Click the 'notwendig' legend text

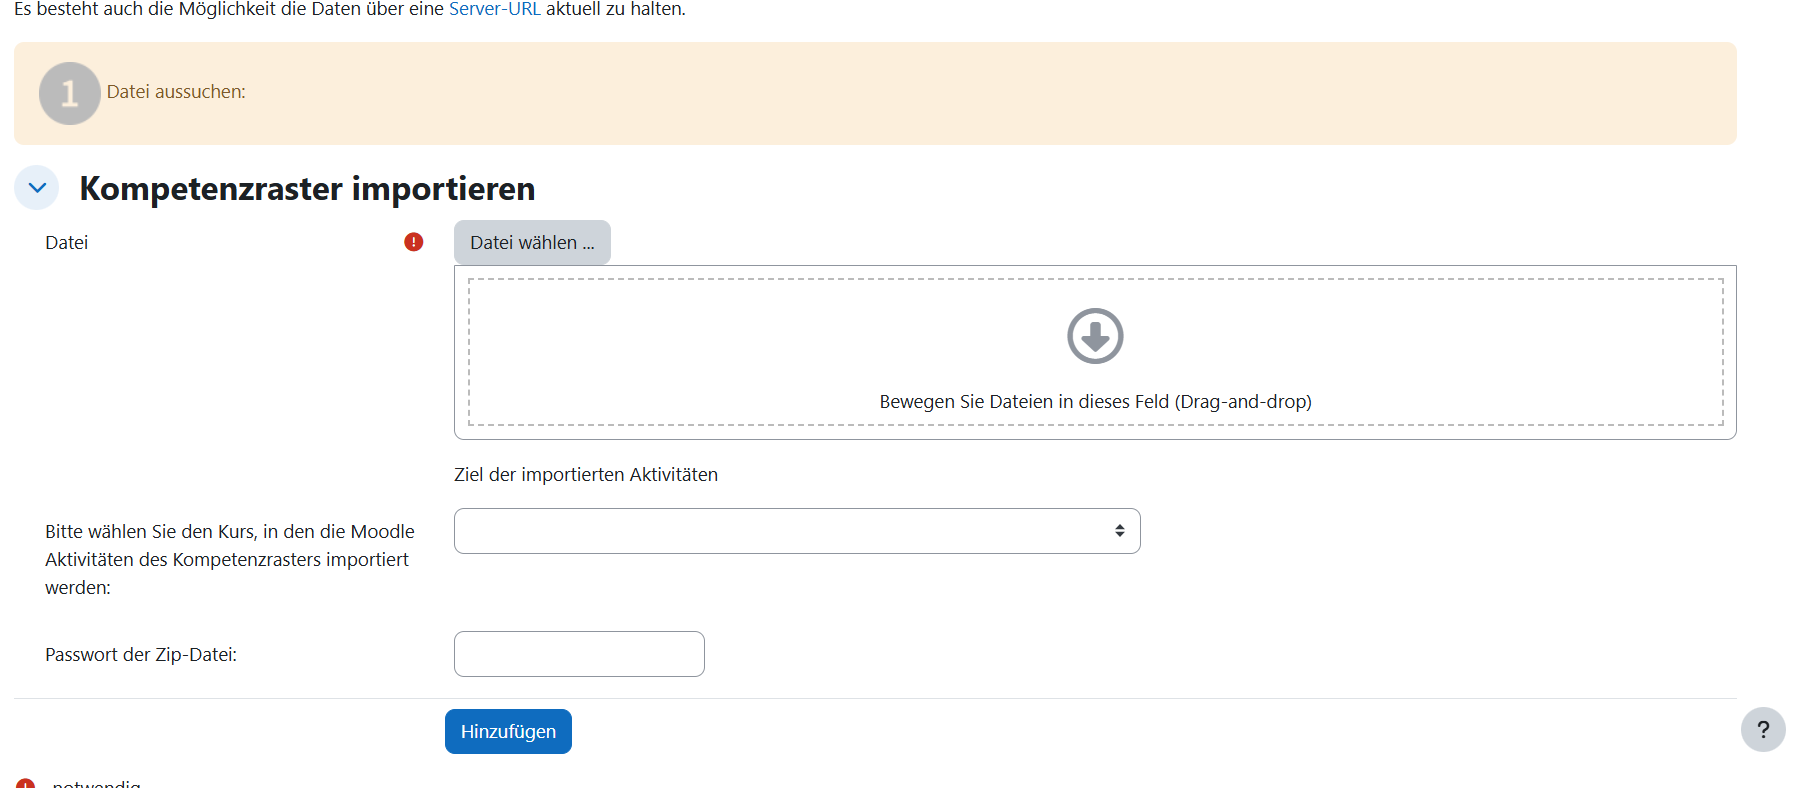(96, 783)
